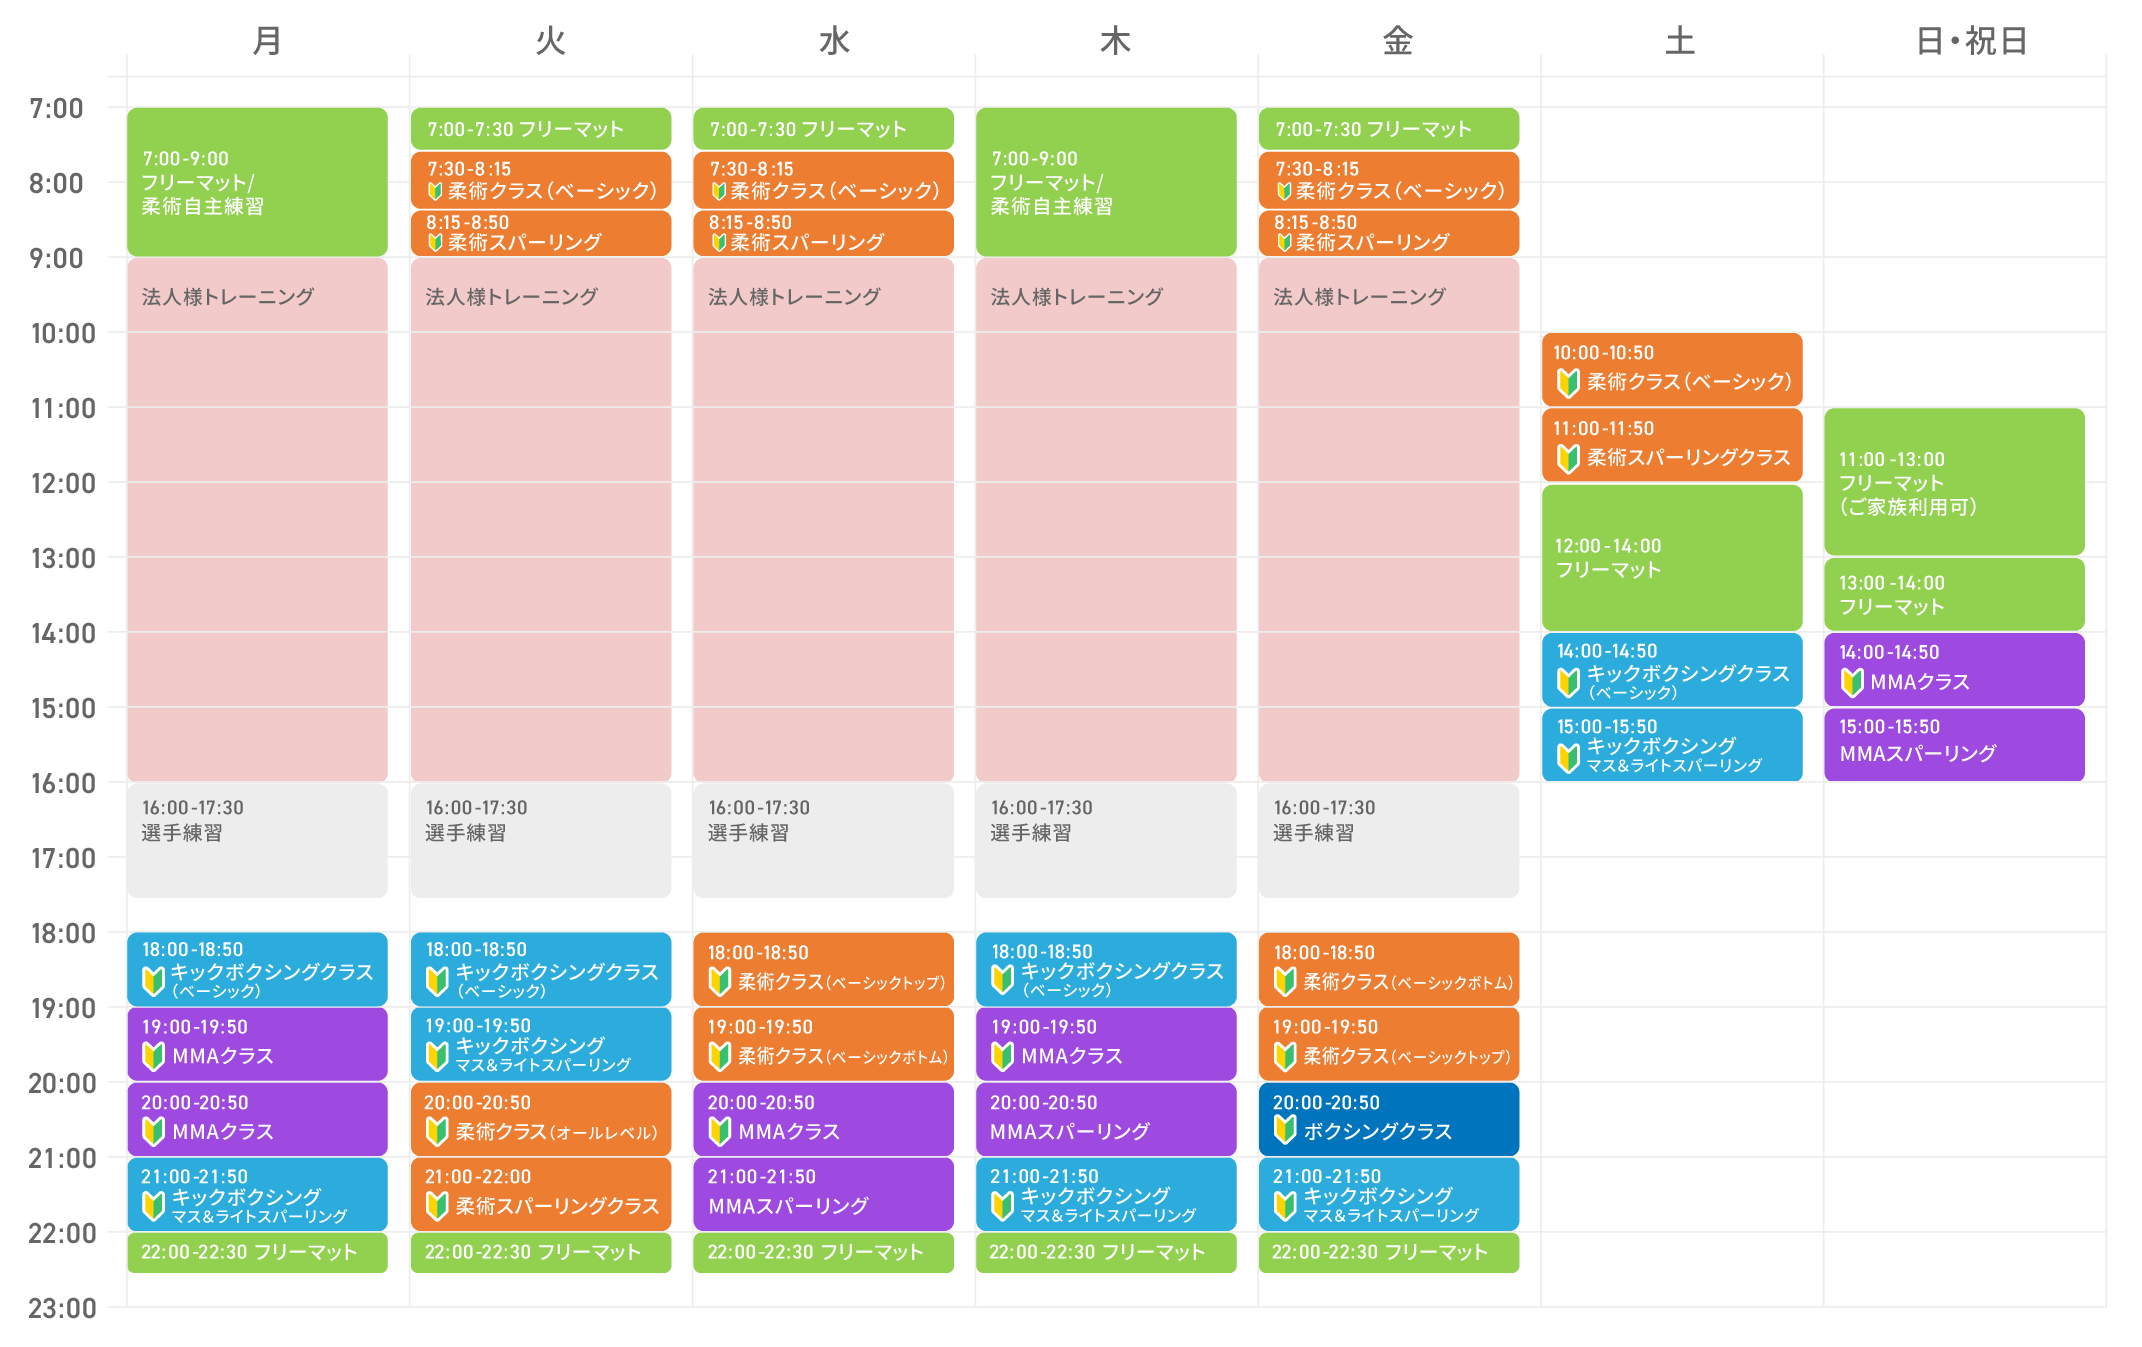Click beginner mark on Thursday 19:00 MMAクラス

tap(1002, 1056)
